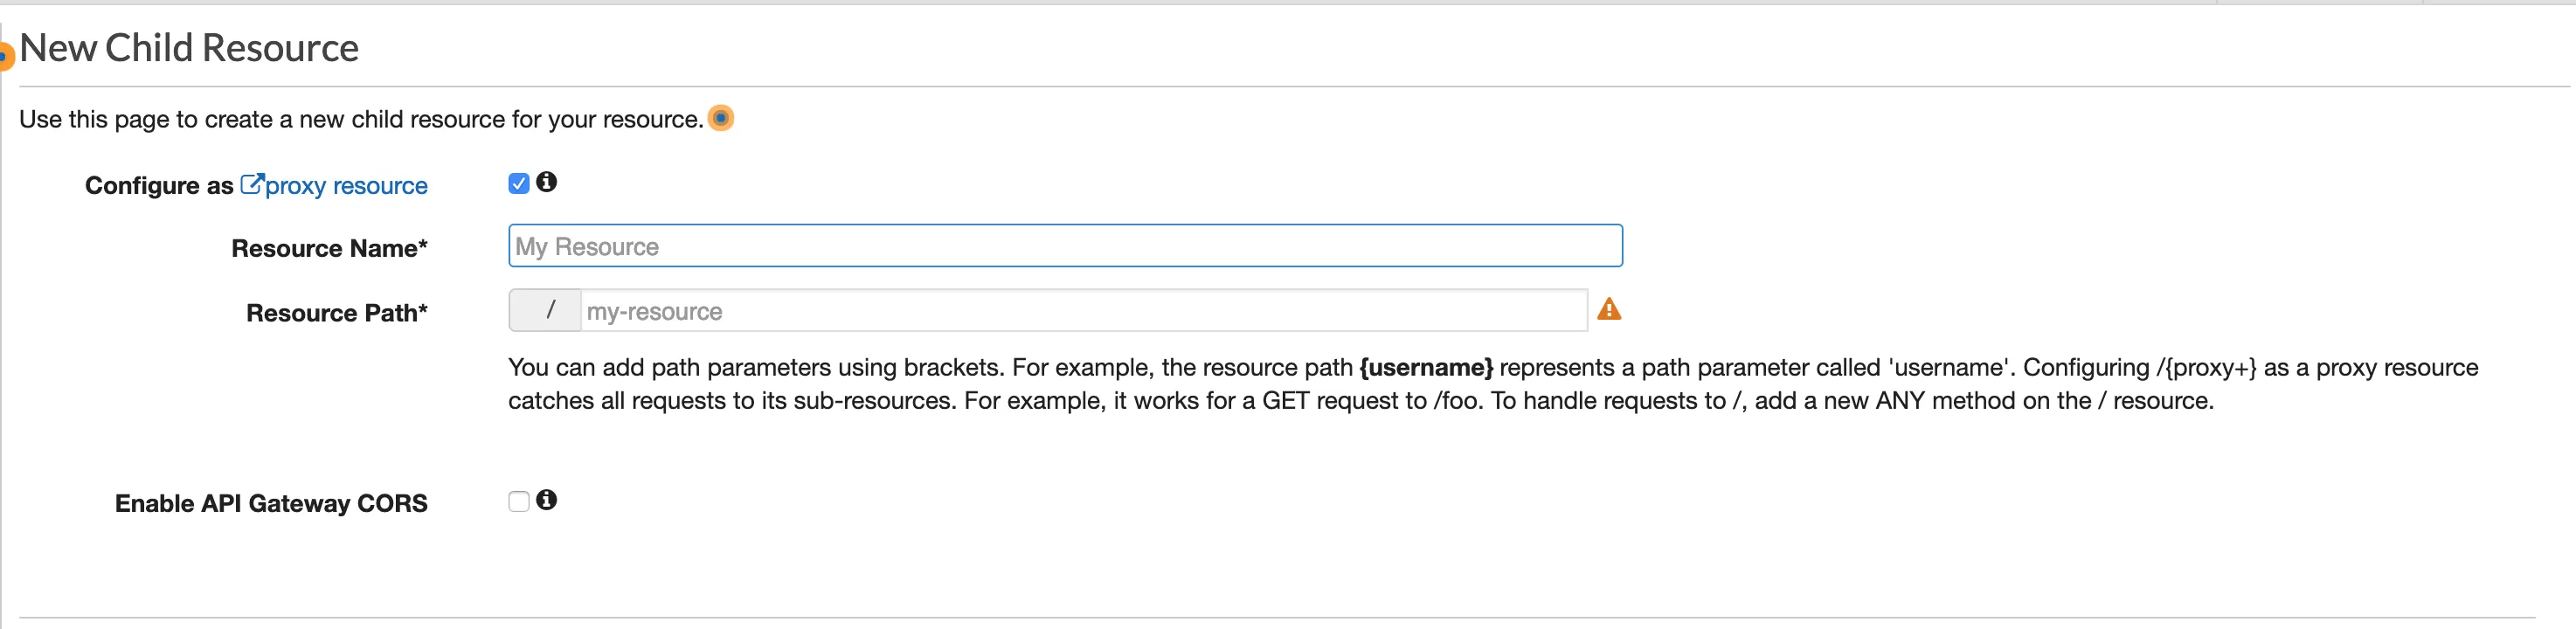This screenshot has height=629, width=2576.
Task: Click the info icon beside proxy resource checkbox
Action: pyautogui.click(x=546, y=182)
